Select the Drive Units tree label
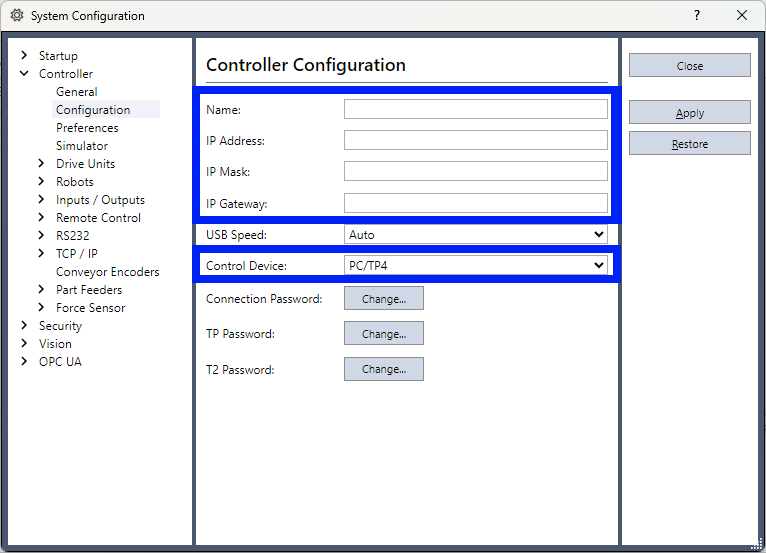Image resolution: width=766 pixels, height=553 pixels. pyautogui.click(x=85, y=164)
